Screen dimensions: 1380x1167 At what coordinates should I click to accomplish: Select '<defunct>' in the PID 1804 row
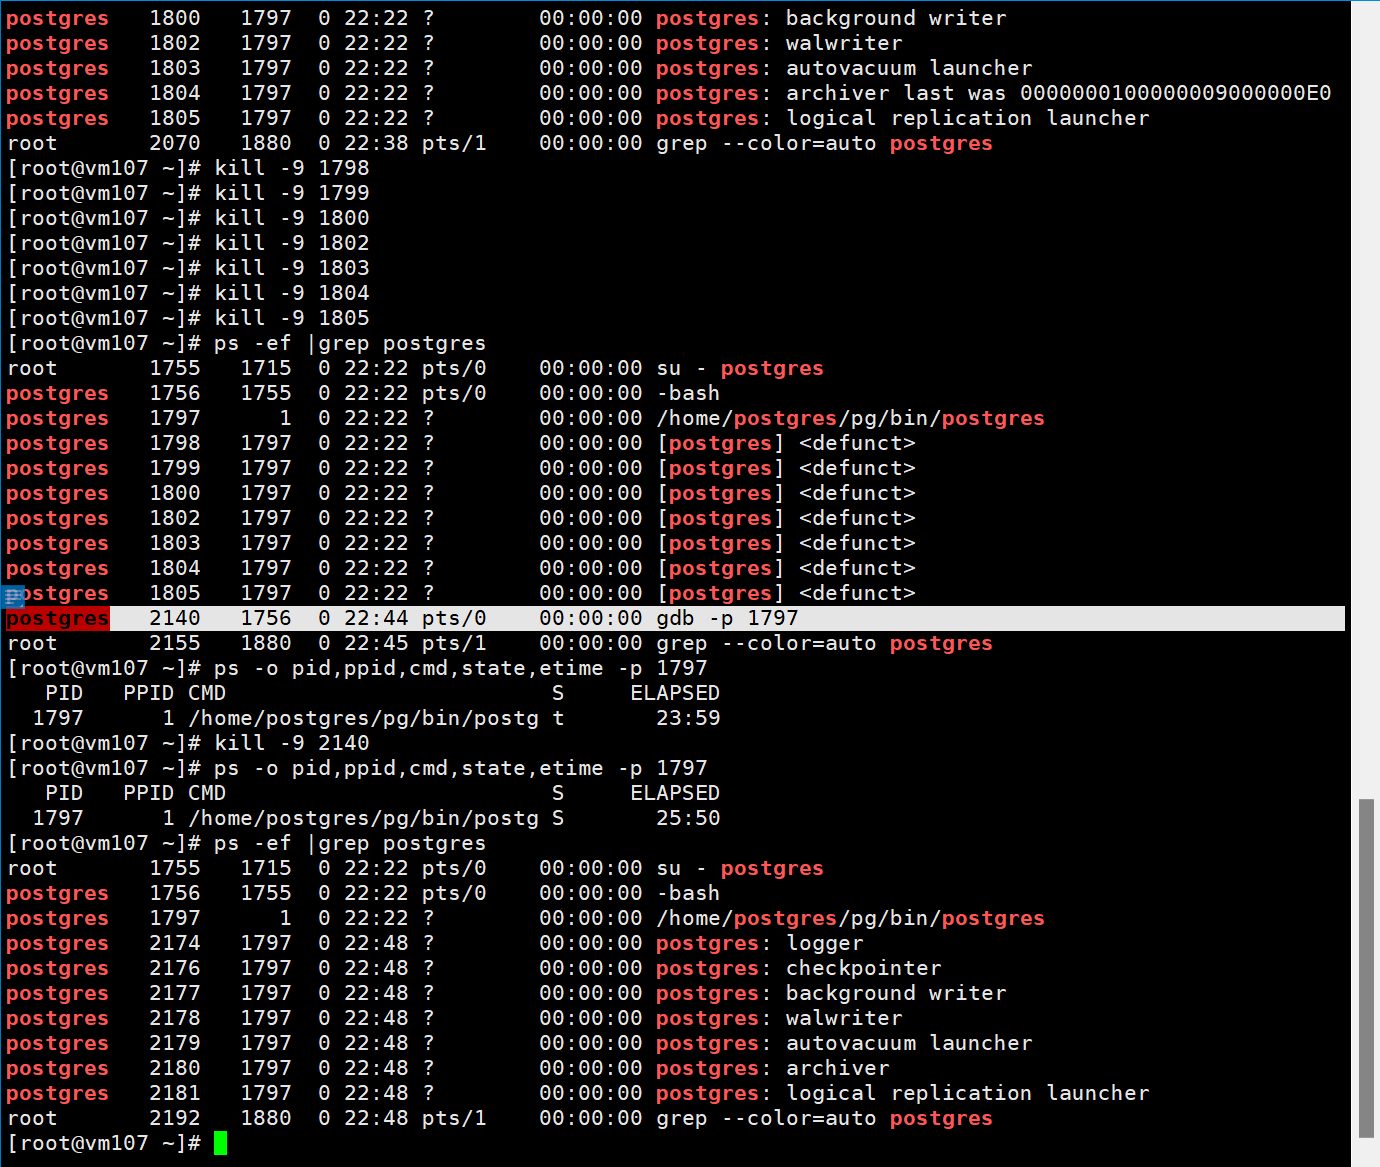tap(857, 568)
